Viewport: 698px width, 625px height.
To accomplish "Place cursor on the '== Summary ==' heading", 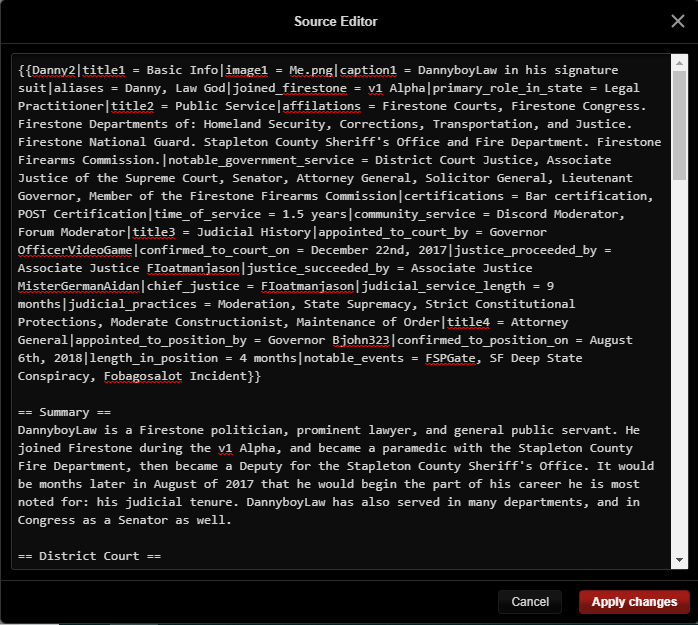I will tap(64, 412).
